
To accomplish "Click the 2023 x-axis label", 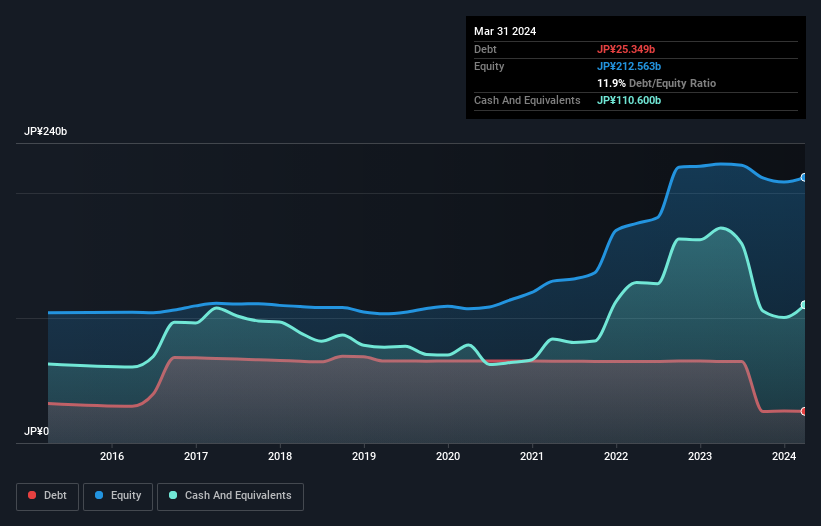I will tap(700, 456).
